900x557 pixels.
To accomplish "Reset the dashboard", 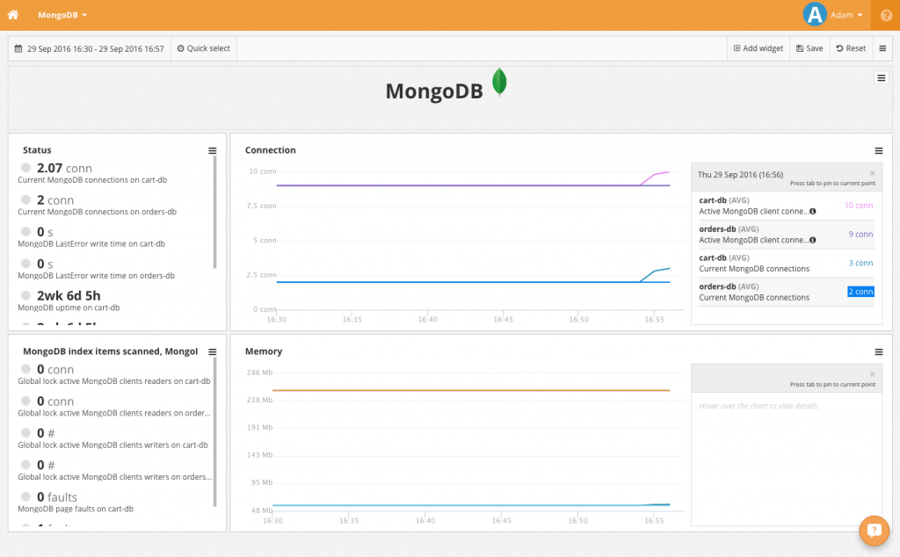I will pos(851,49).
